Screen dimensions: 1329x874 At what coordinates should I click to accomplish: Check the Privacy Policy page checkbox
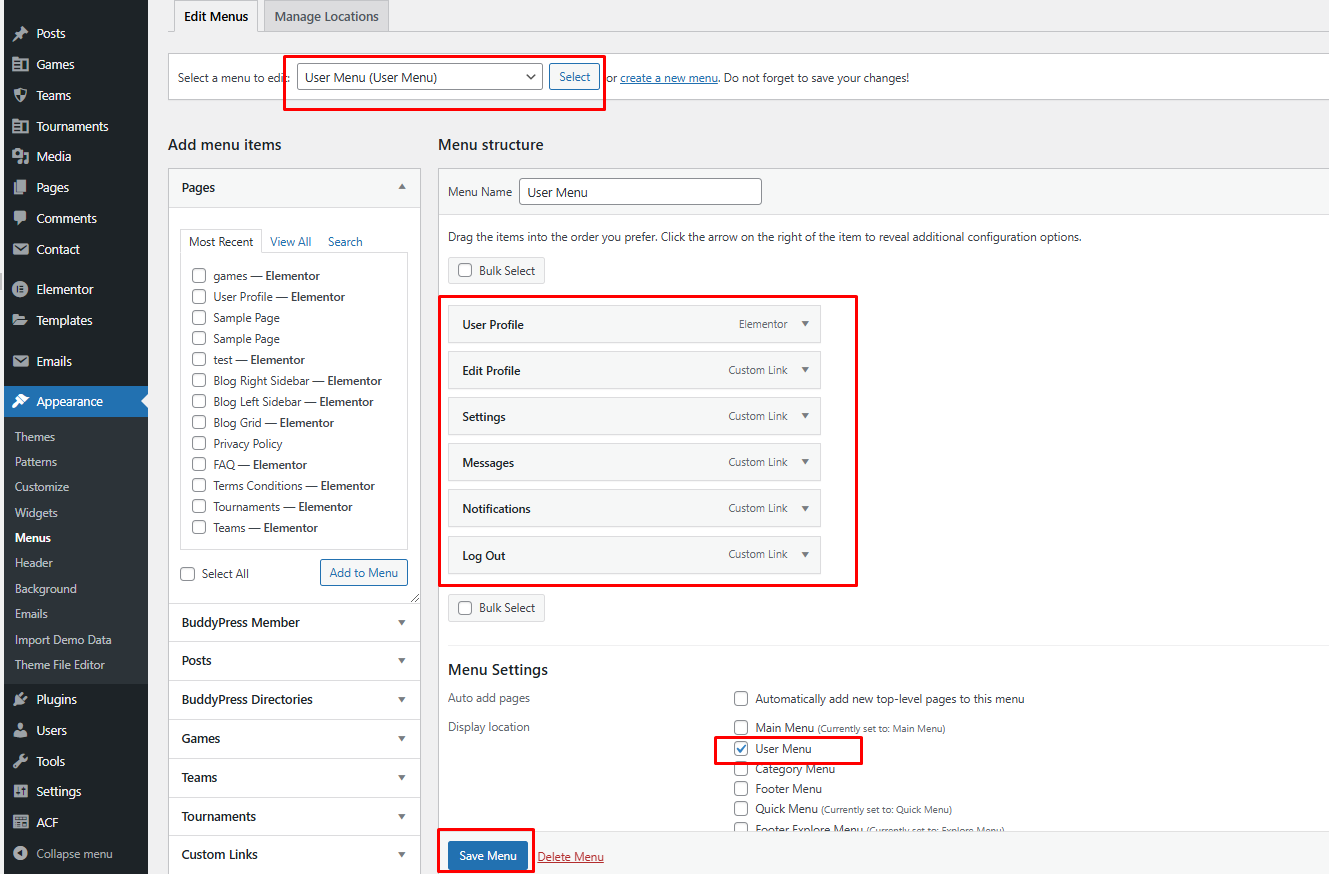pos(199,444)
